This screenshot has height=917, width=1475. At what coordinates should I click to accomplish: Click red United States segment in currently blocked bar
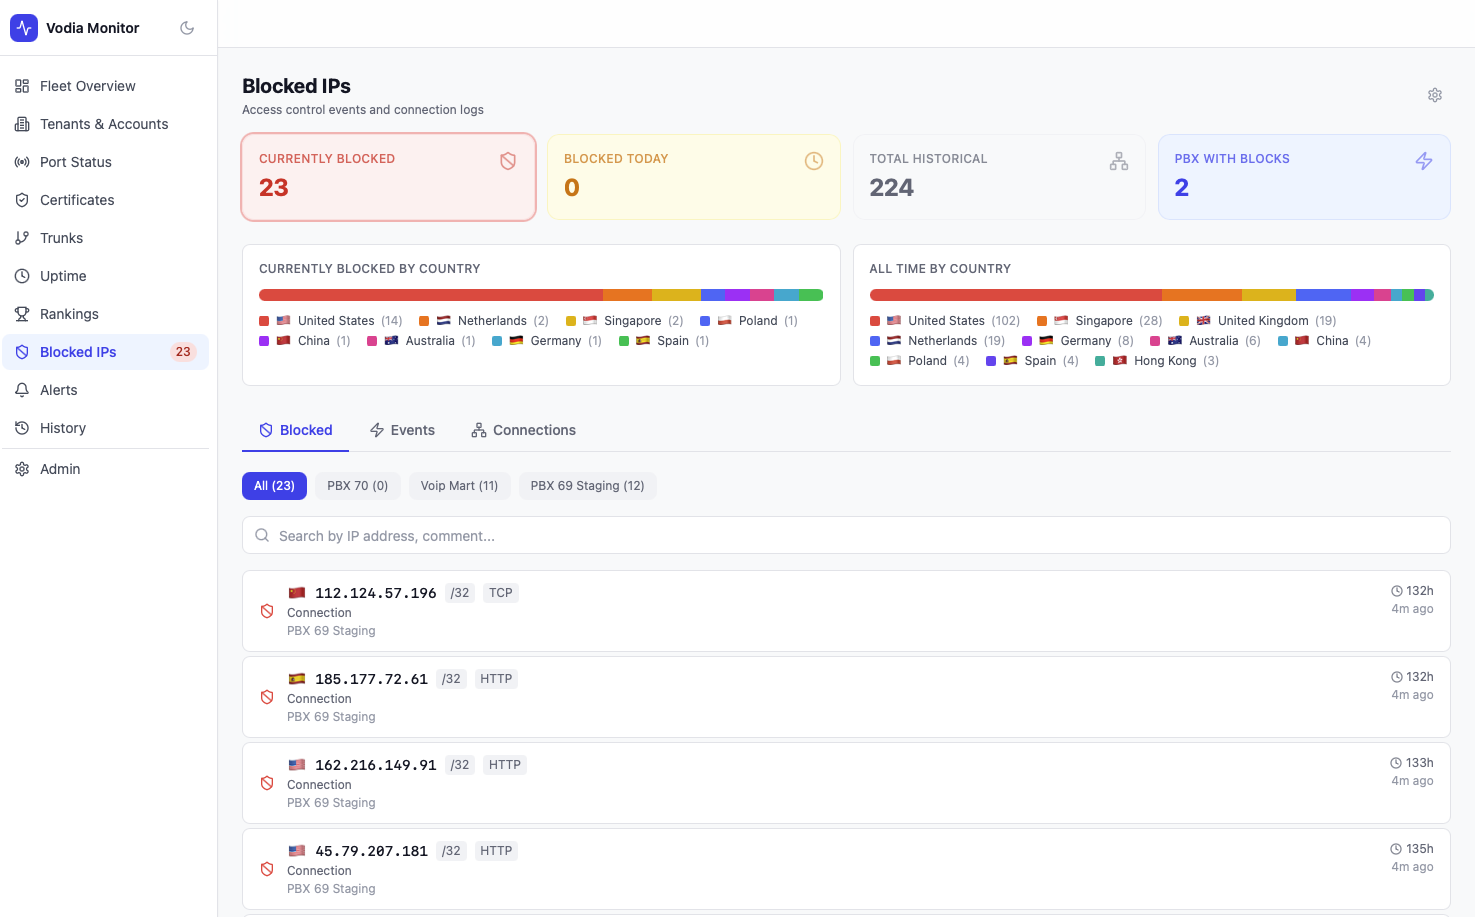(430, 295)
